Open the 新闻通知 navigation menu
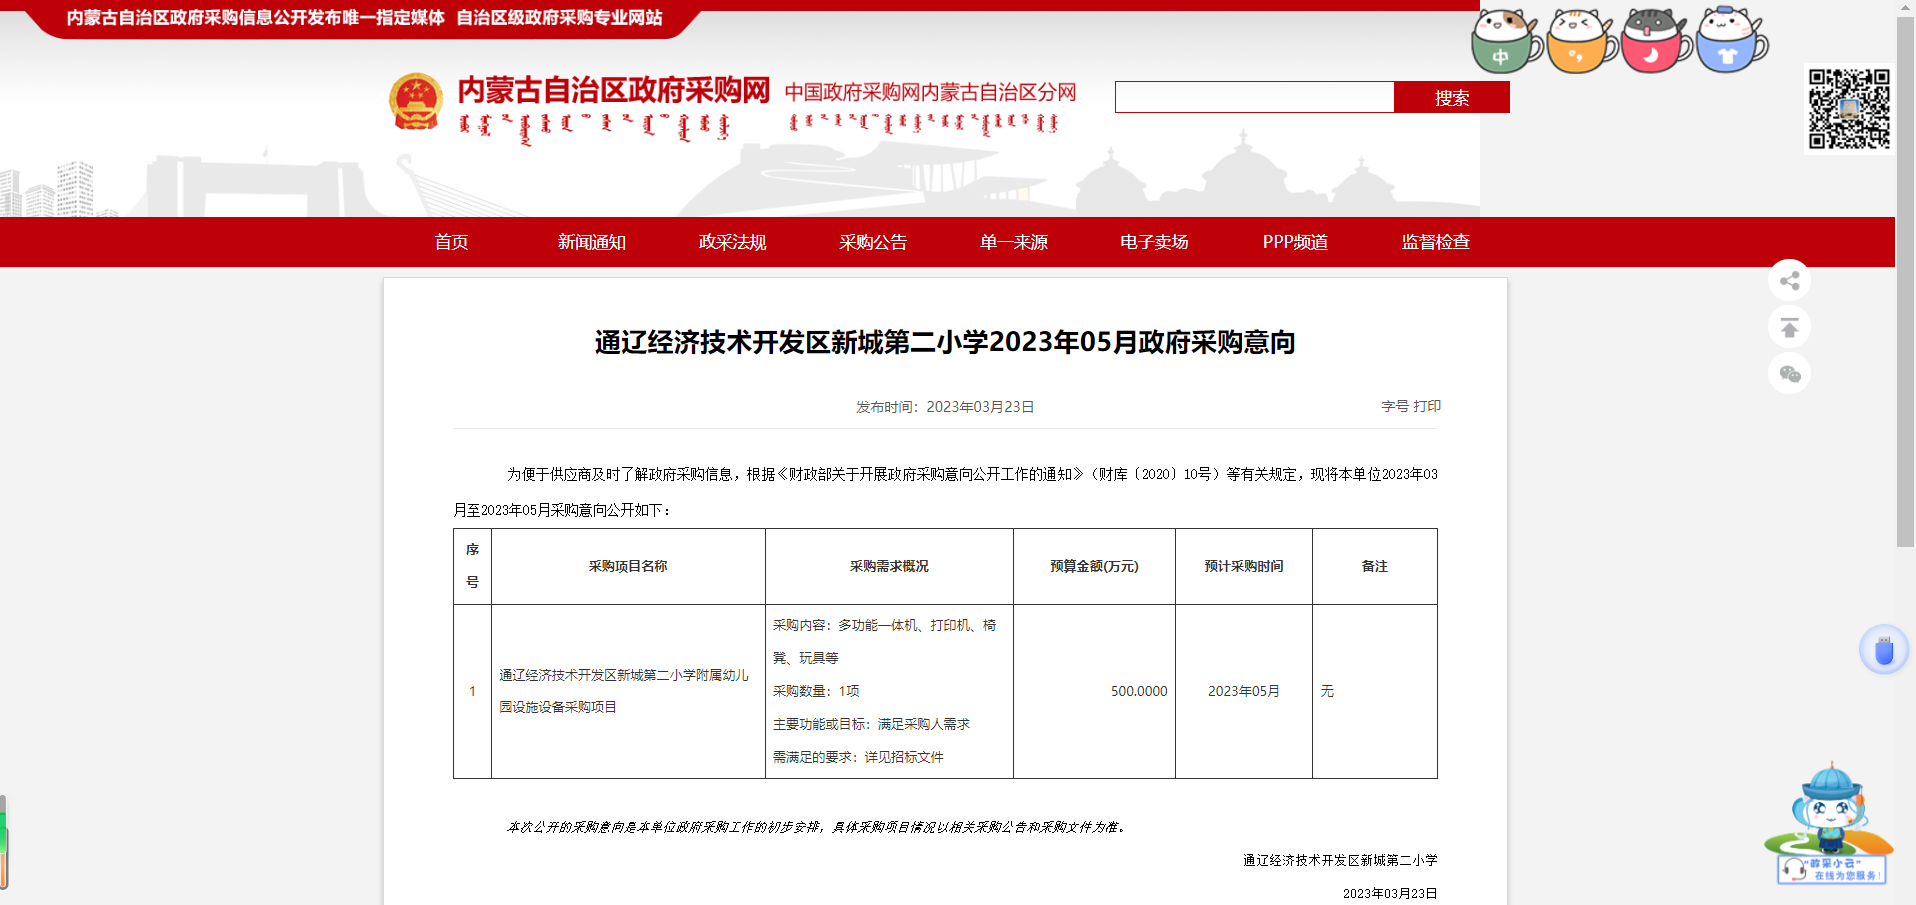 [x=591, y=242]
